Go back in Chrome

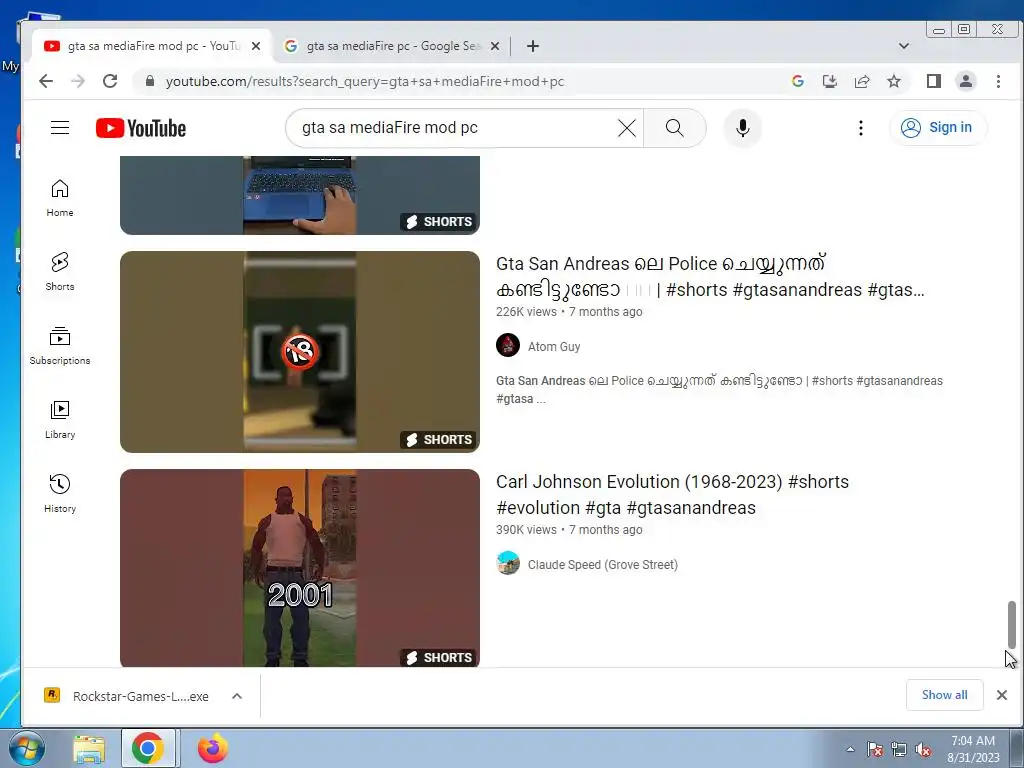[46, 81]
